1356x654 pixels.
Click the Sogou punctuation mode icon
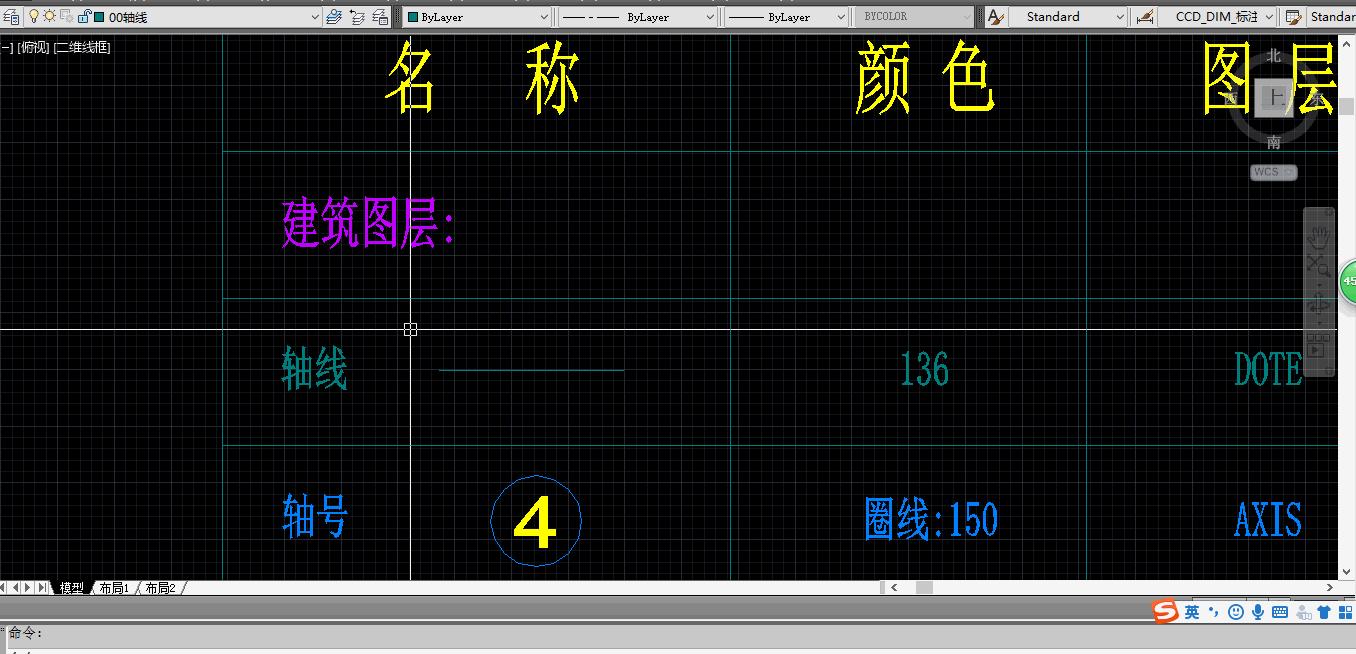1213,612
